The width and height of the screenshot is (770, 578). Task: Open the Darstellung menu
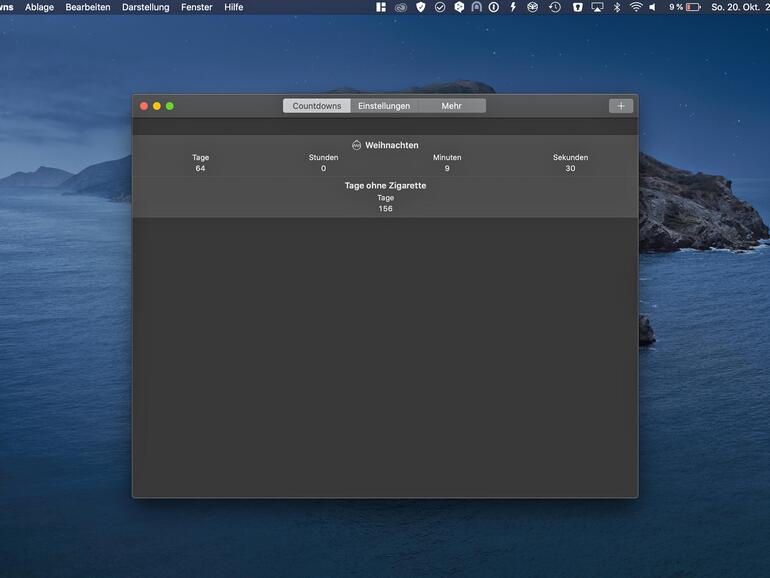point(145,7)
